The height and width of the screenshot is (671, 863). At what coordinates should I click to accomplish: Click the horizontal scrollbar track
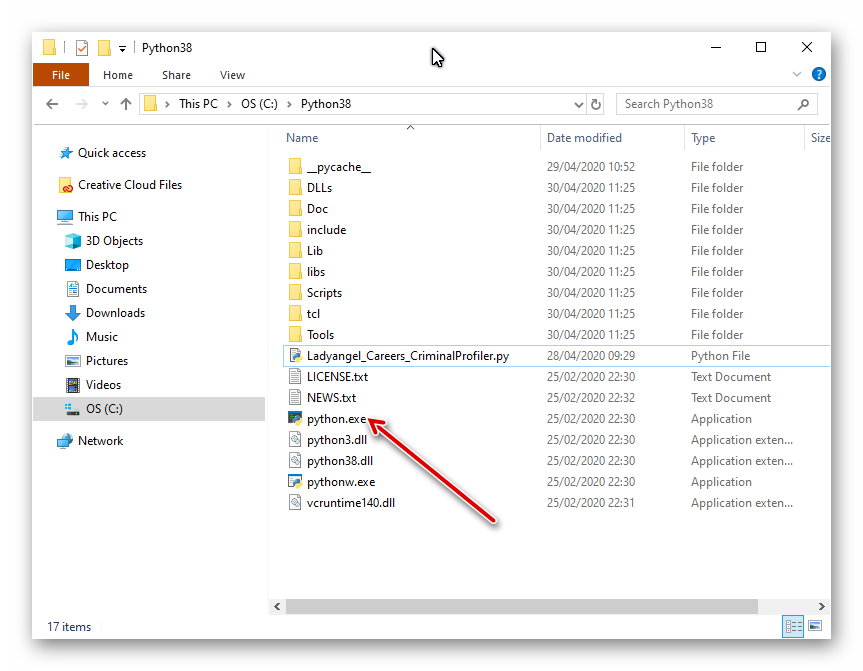pyautogui.click(x=786, y=607)
